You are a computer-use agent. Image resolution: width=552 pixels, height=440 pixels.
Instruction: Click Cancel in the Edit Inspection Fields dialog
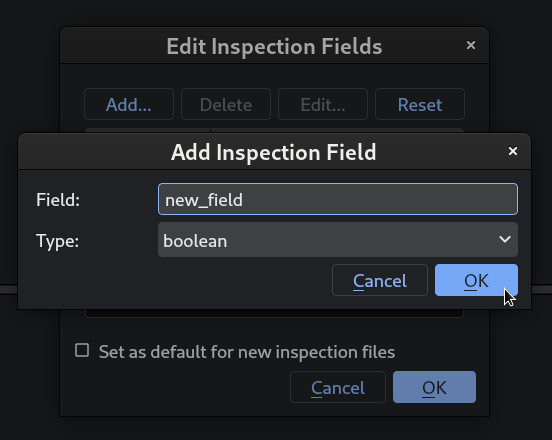click(x=338, y=387)
